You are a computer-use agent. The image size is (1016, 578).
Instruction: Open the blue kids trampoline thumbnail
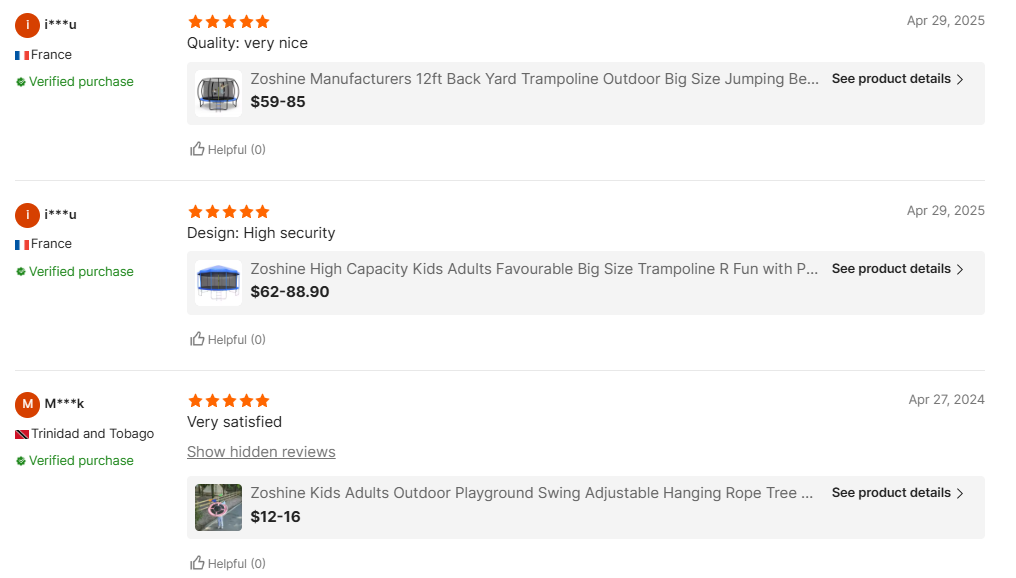[218, 283]
